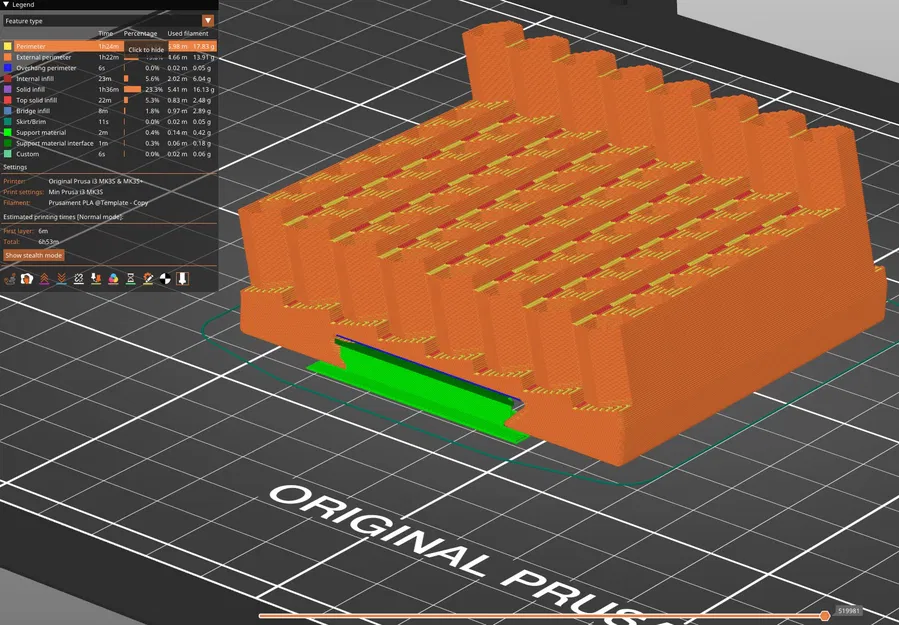Toggle tool marker arrow icon

182,279
